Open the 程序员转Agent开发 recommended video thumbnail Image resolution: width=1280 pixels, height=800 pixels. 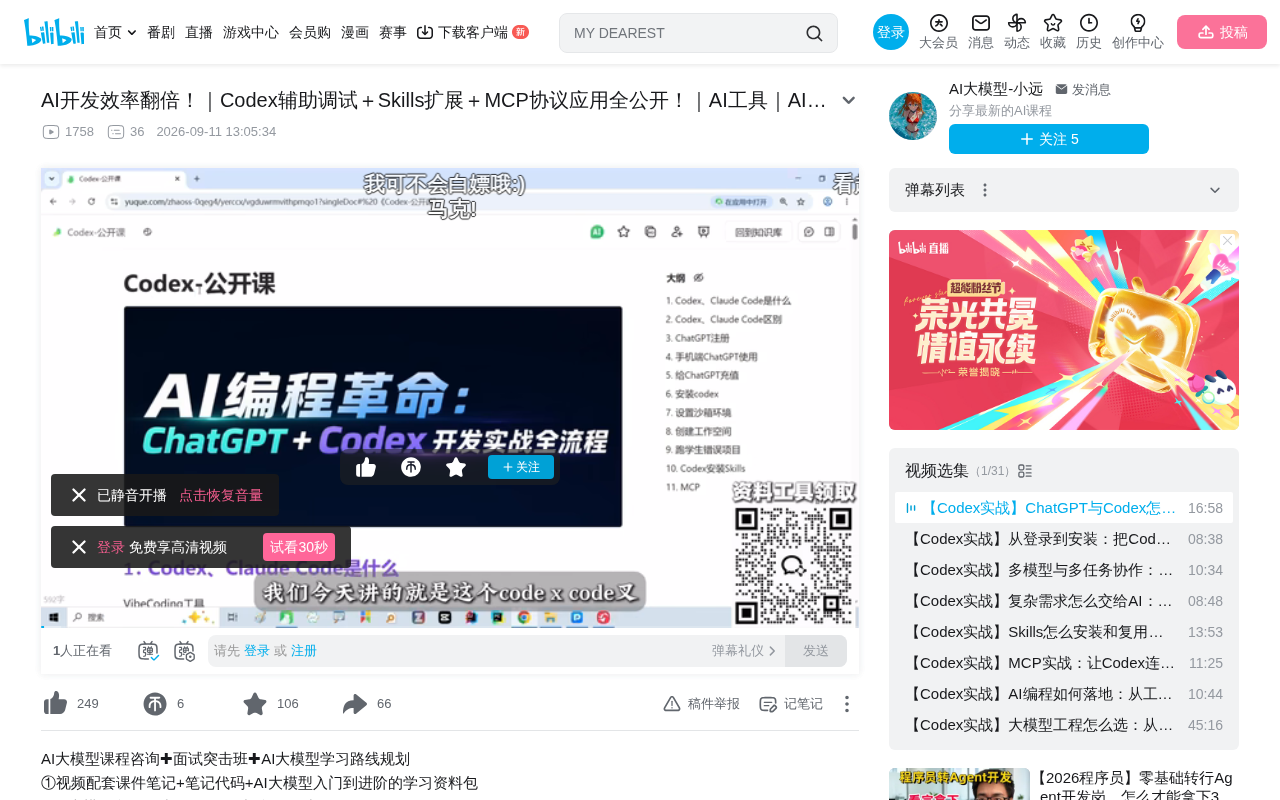(x=959, y=784)
